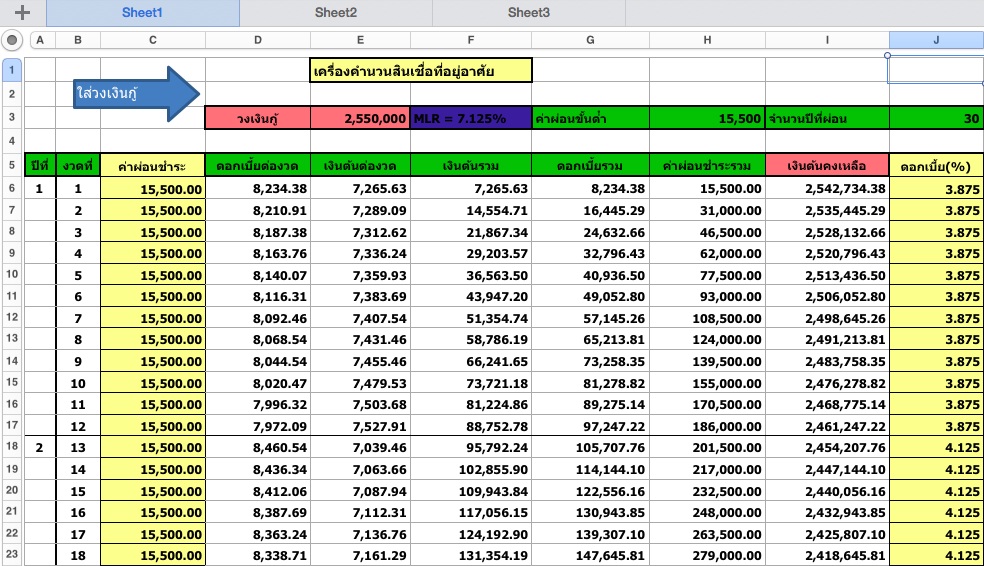Select cell 7,407.54 in installment 7

(x=360, y=318)
